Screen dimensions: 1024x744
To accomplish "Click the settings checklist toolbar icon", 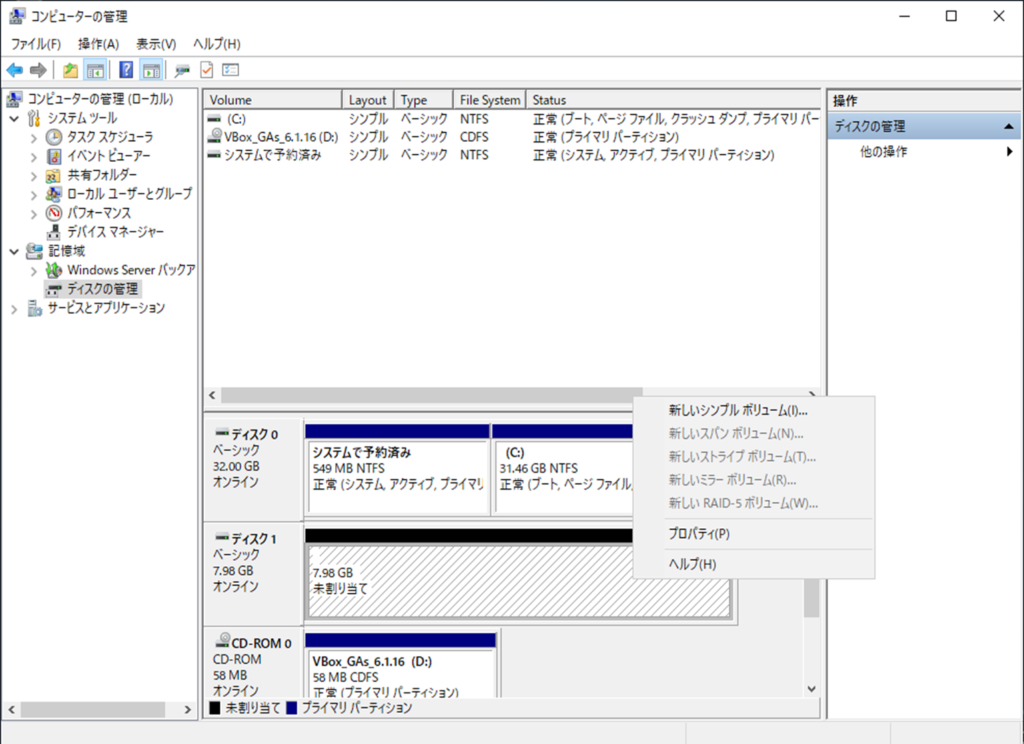I will (x=231, y=70).
